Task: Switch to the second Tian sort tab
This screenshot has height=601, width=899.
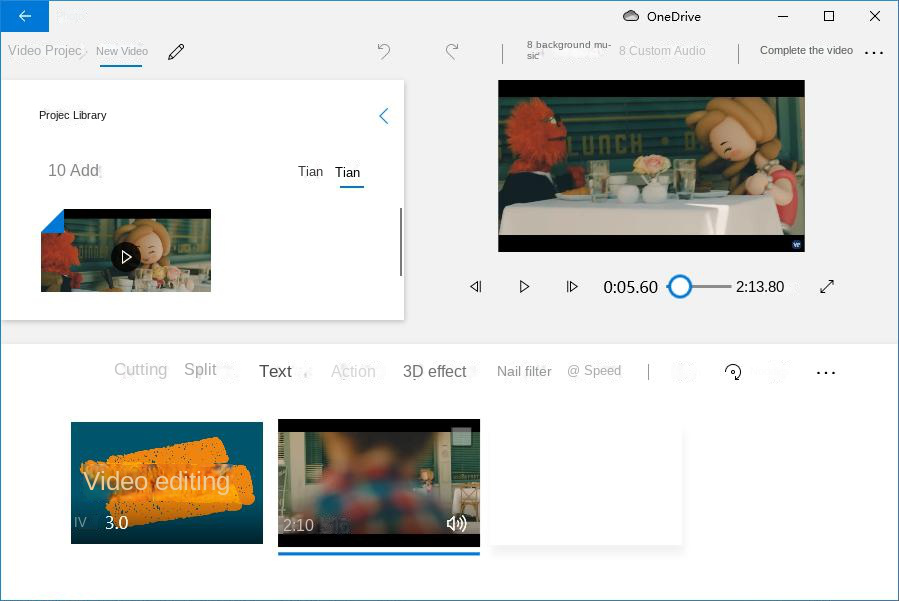Action: point(348,172)
